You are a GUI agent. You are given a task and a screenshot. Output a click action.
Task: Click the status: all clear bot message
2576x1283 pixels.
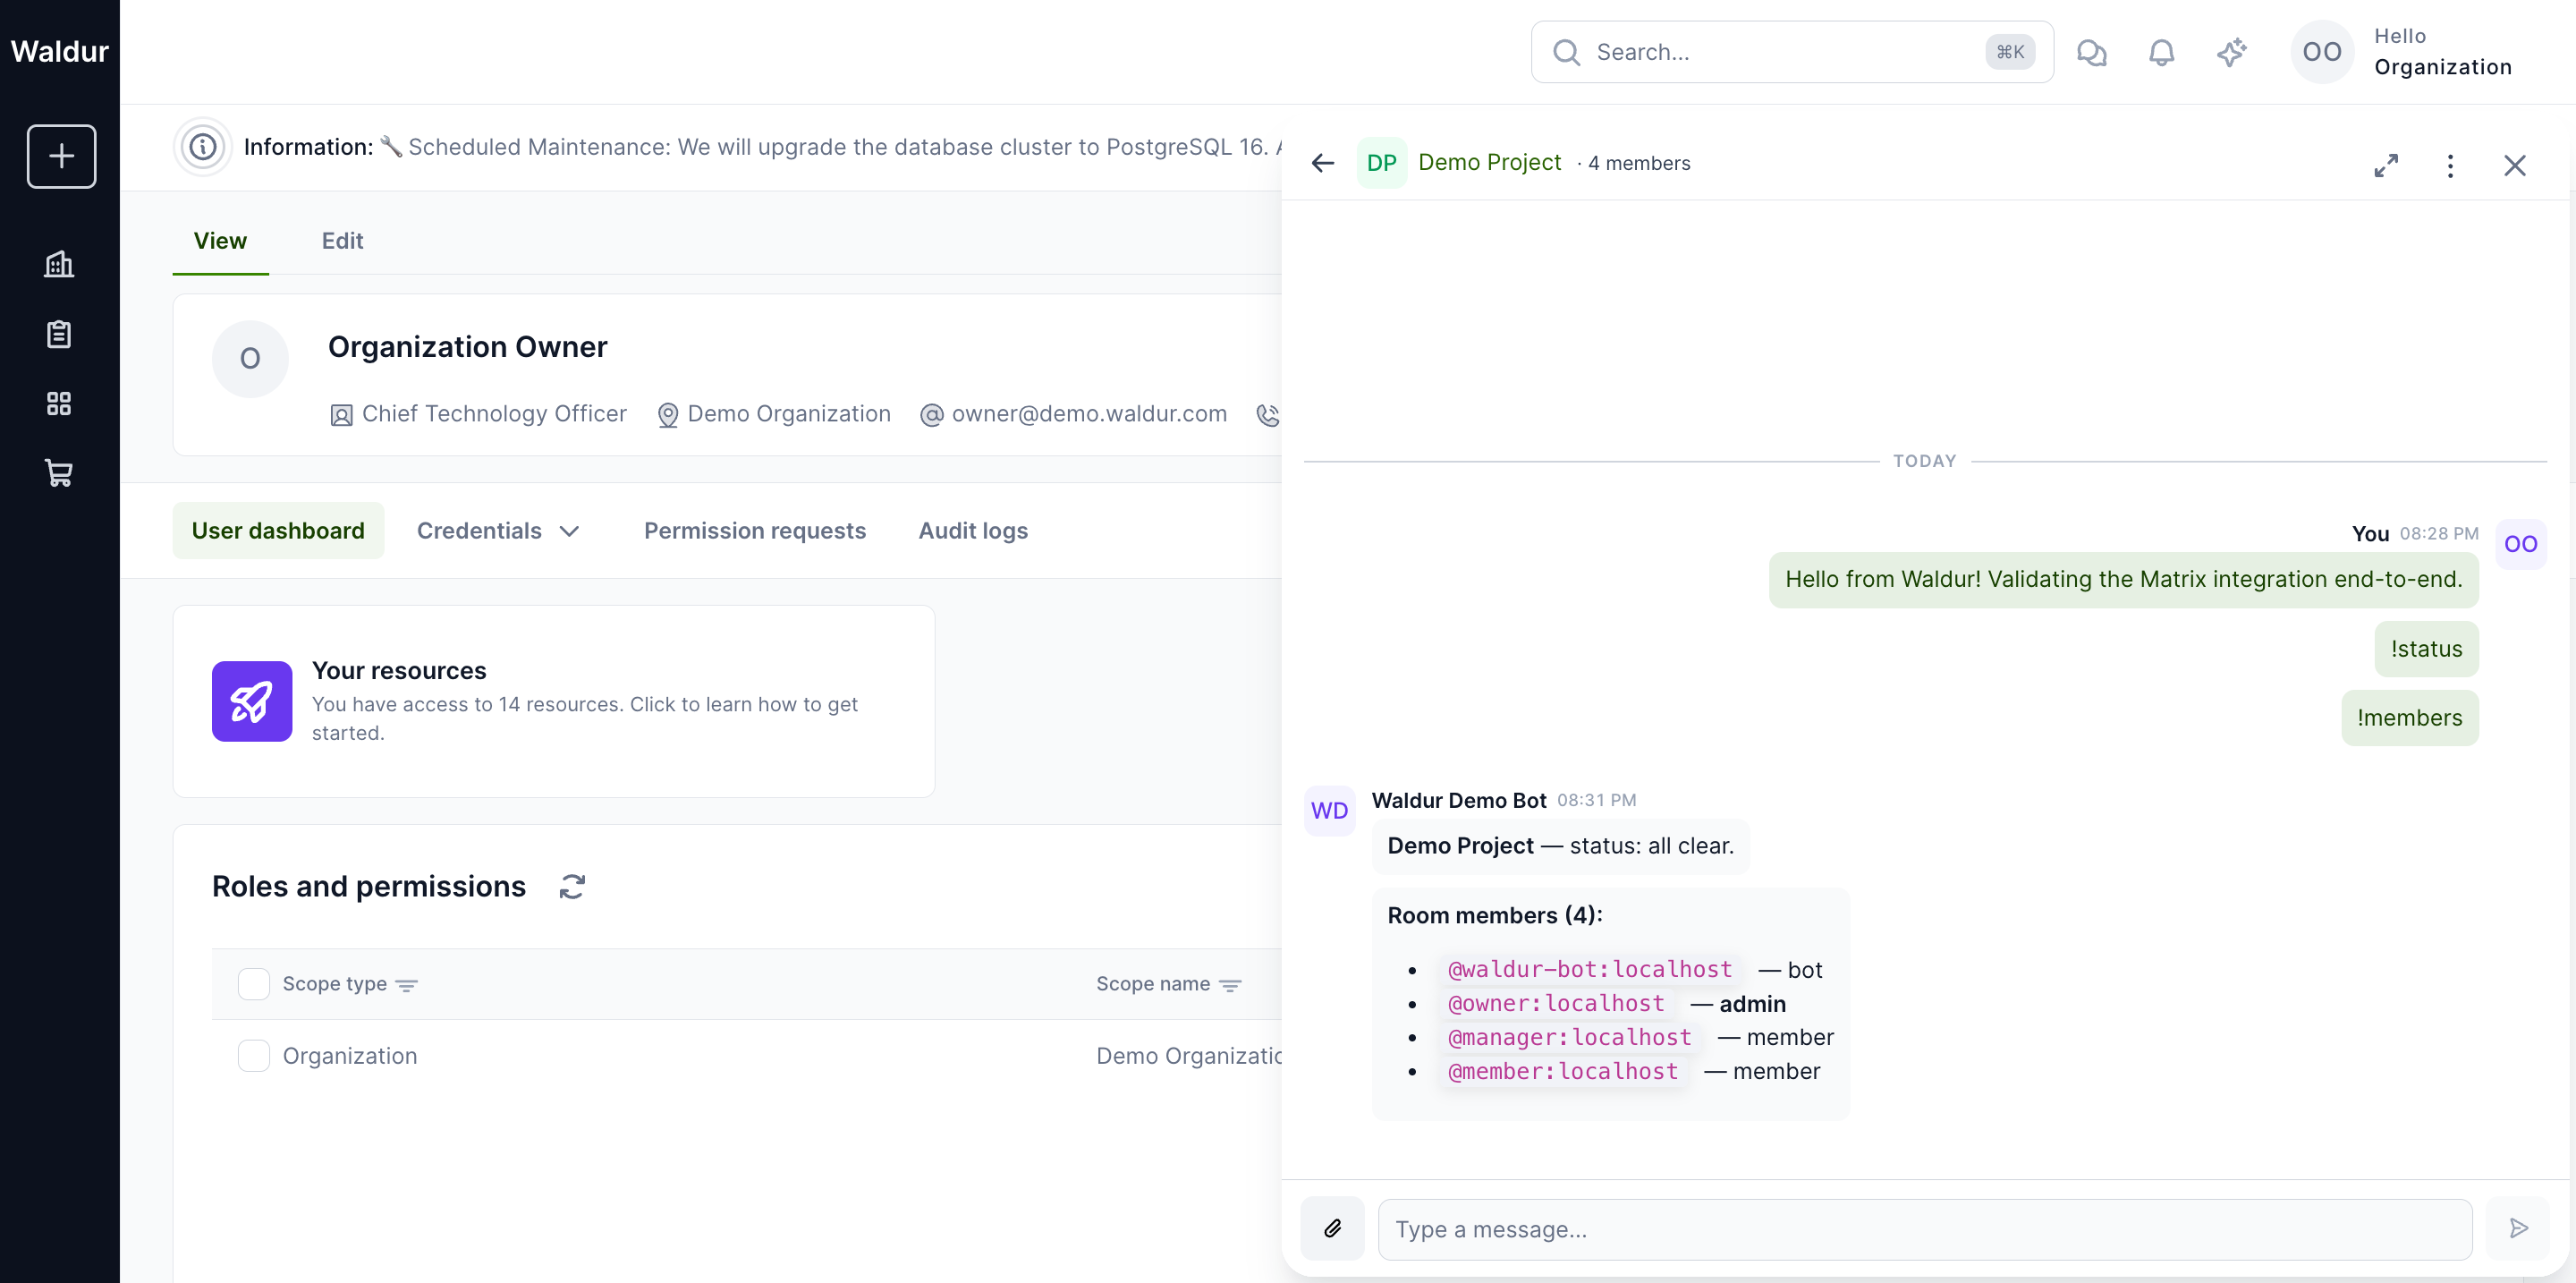pyautogui.click(x=1560, y=846)
